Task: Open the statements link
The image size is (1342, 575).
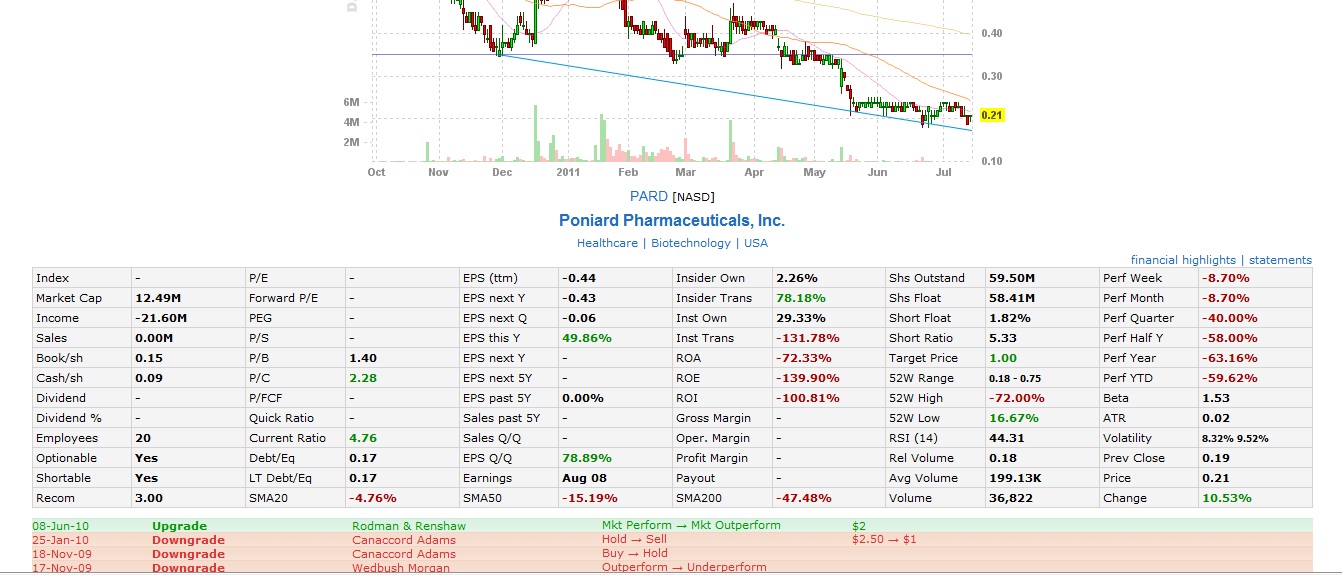Action: (1280, 260)
